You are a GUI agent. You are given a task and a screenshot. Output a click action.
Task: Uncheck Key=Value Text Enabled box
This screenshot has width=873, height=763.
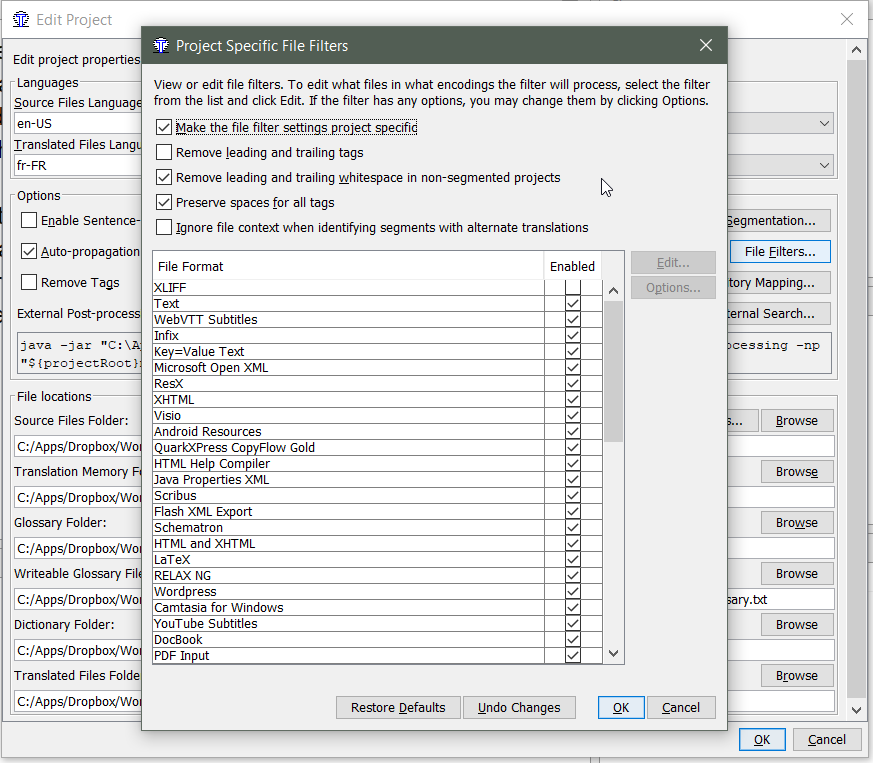pyautogui.click(x=572, y=351)
